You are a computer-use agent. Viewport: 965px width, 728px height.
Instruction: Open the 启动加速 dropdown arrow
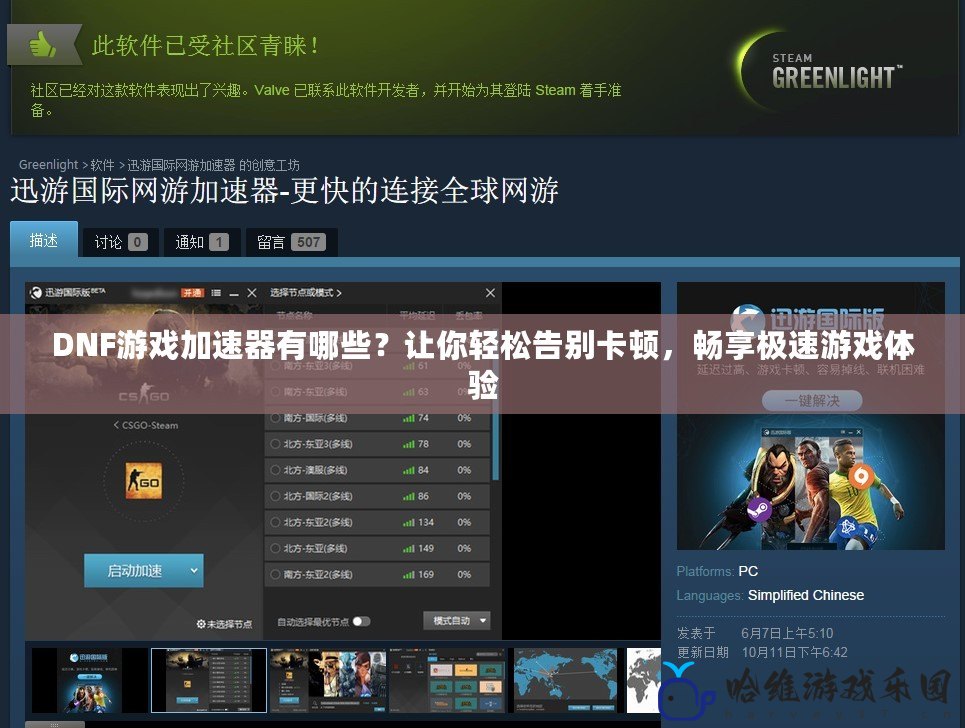[194, 570]
